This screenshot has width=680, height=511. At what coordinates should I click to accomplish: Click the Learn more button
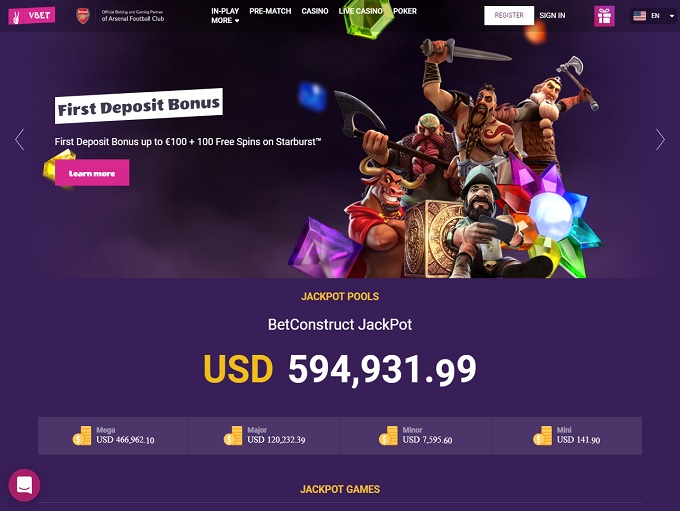[x=92, y=173]
